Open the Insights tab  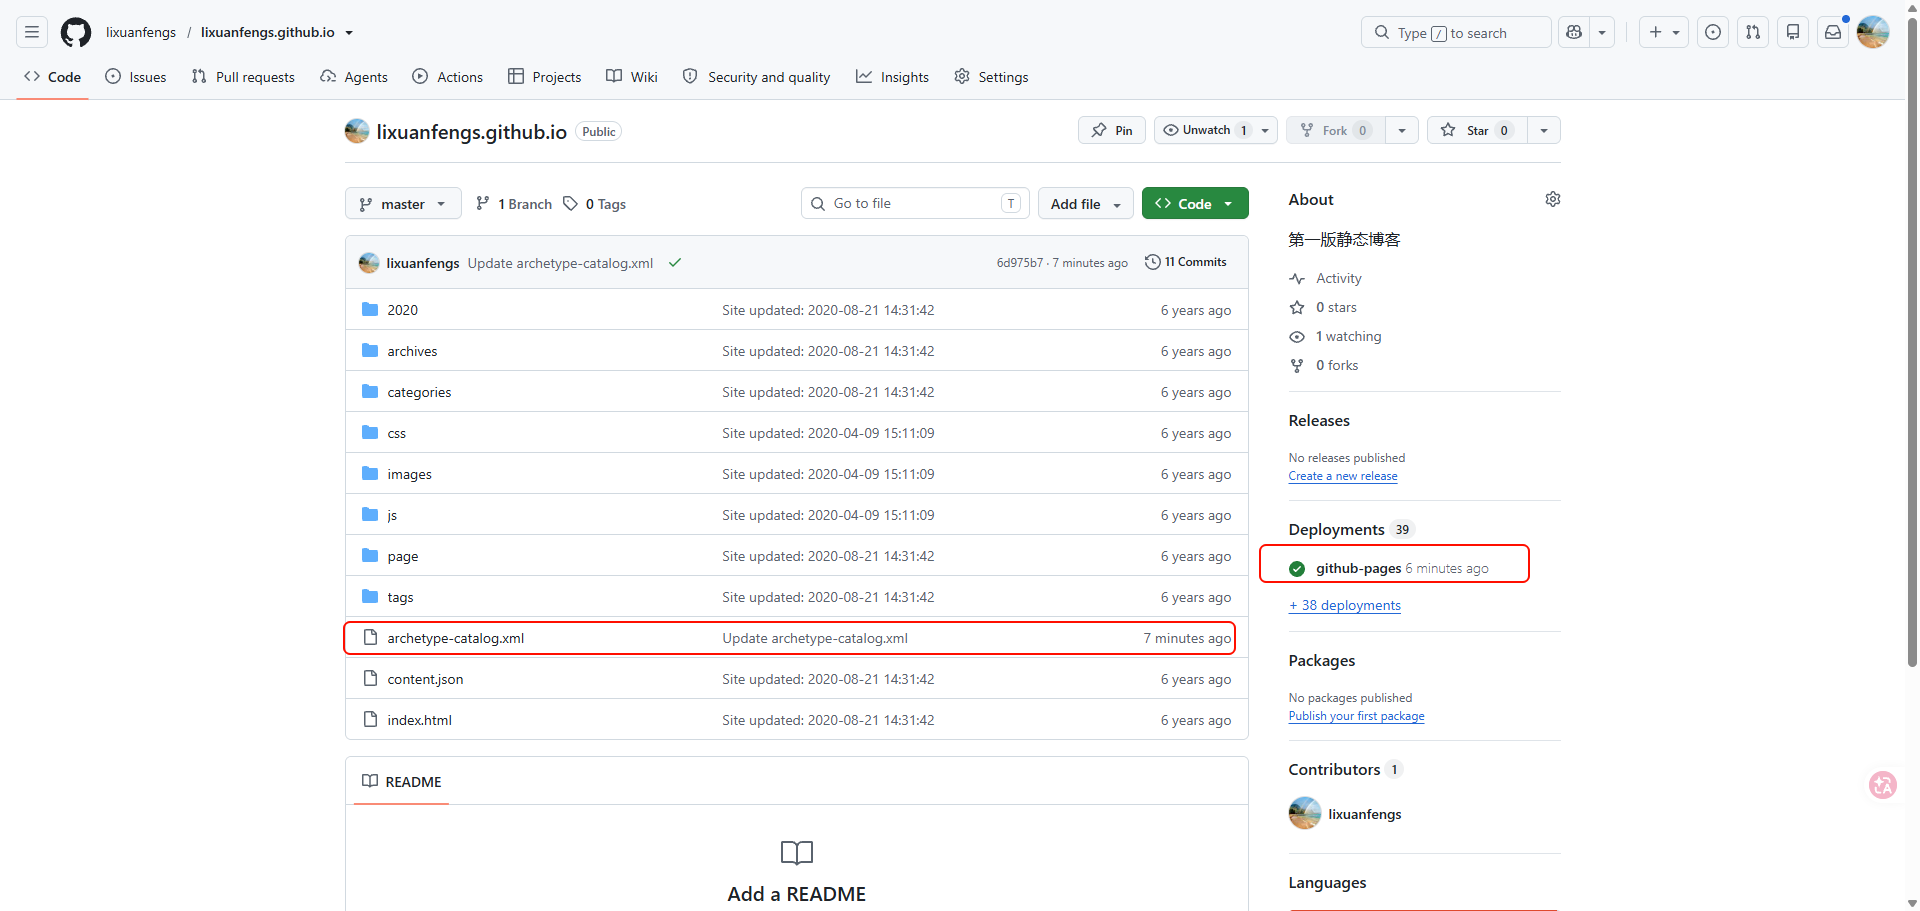893,77
